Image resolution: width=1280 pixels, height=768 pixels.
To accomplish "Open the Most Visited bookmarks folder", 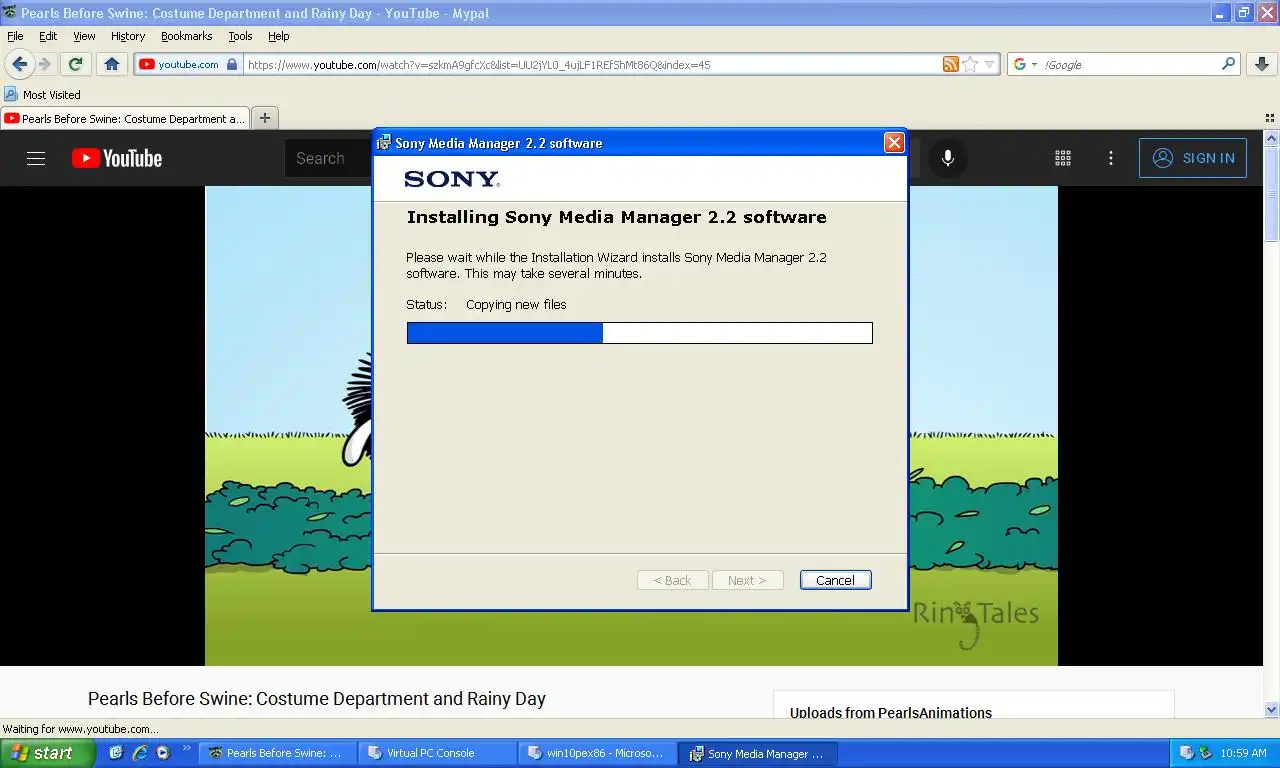I will tap(43, 95).
